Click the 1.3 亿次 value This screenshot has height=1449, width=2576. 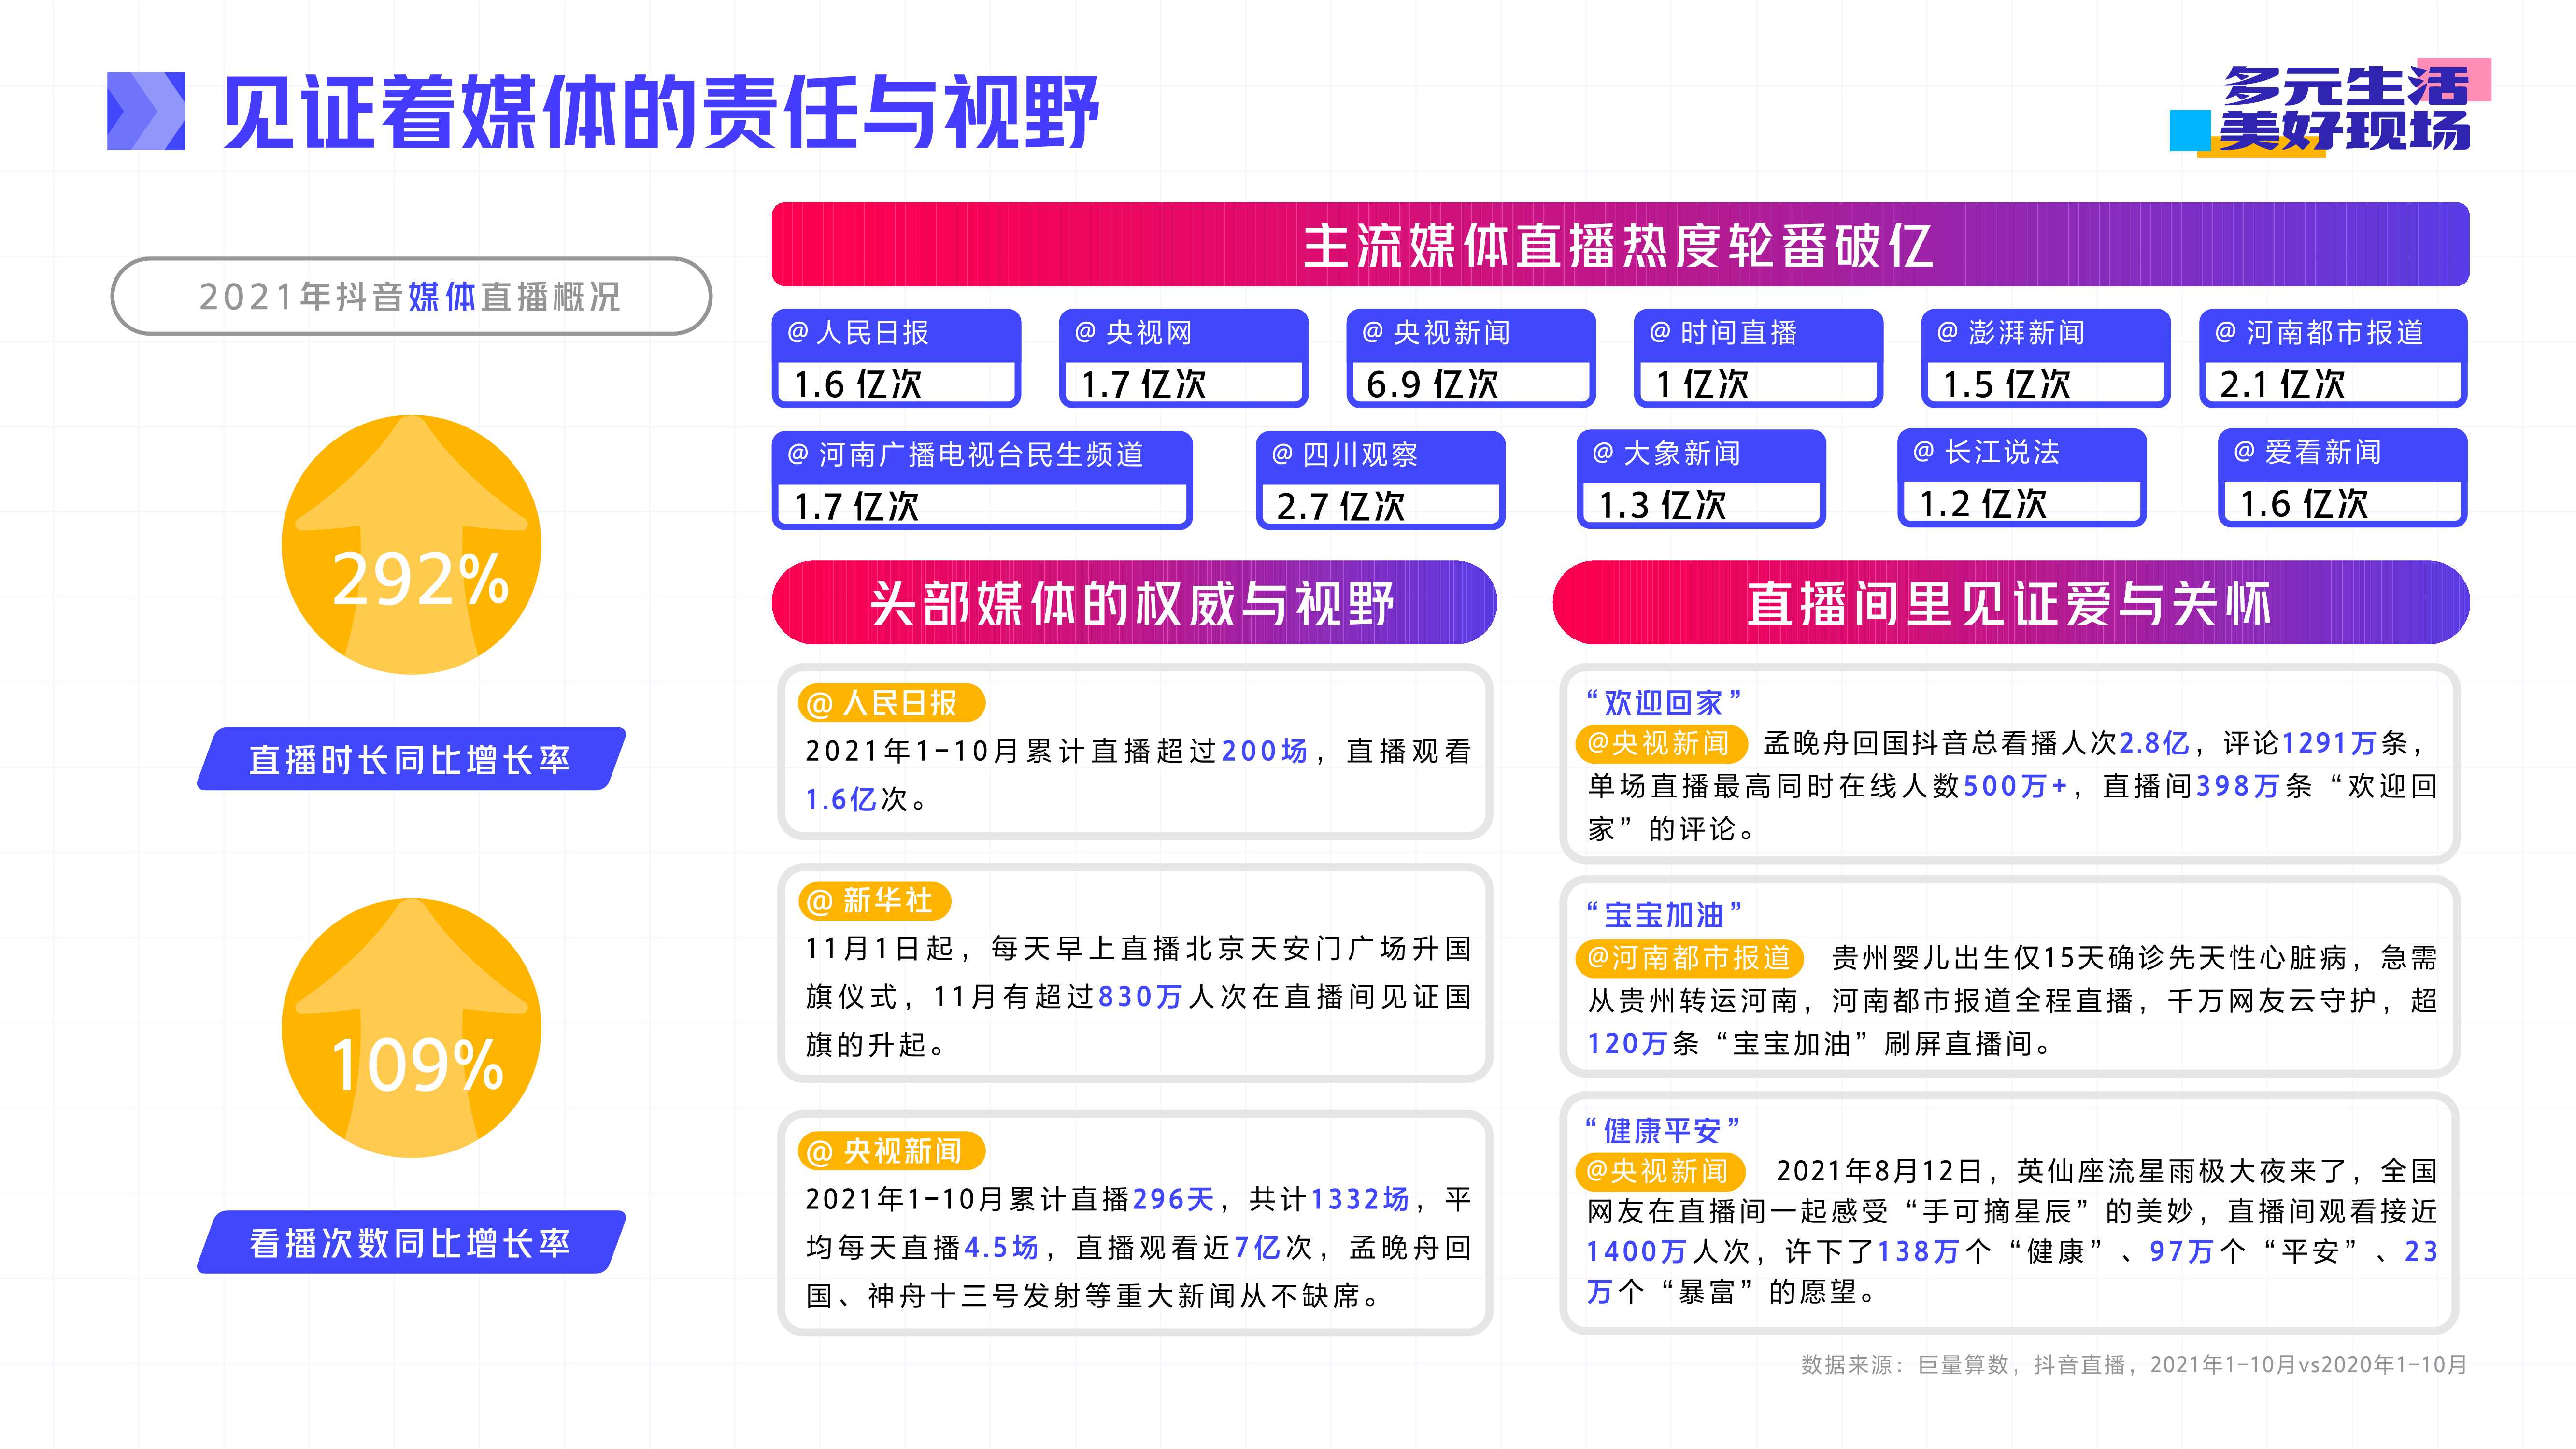coord(1662,505)
